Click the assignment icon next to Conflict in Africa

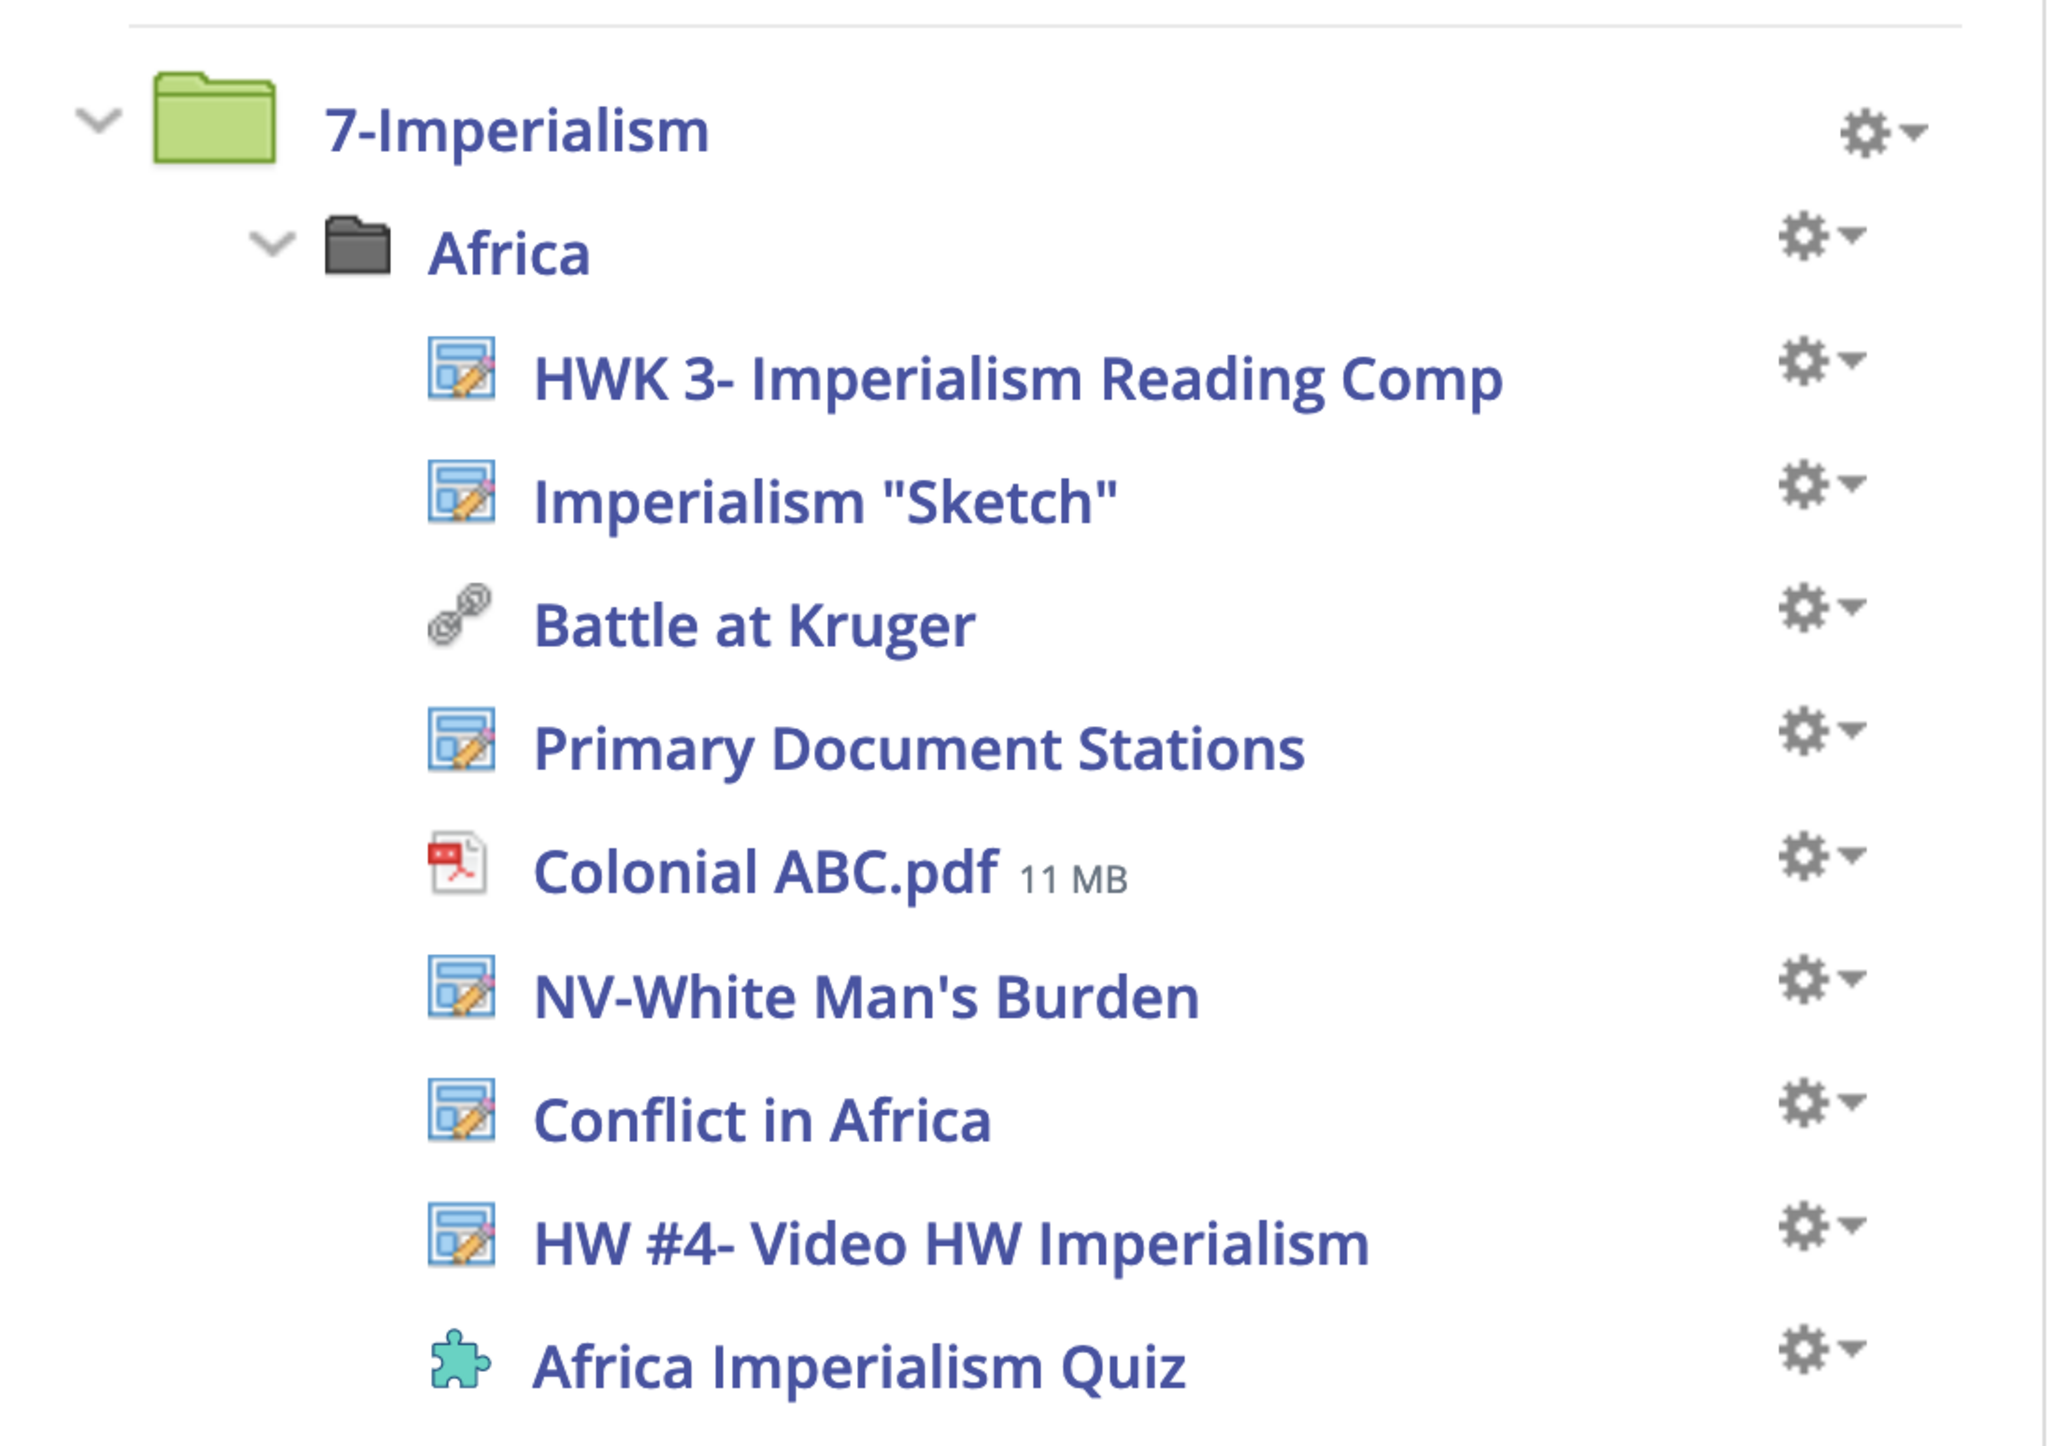coord(461,1110)
